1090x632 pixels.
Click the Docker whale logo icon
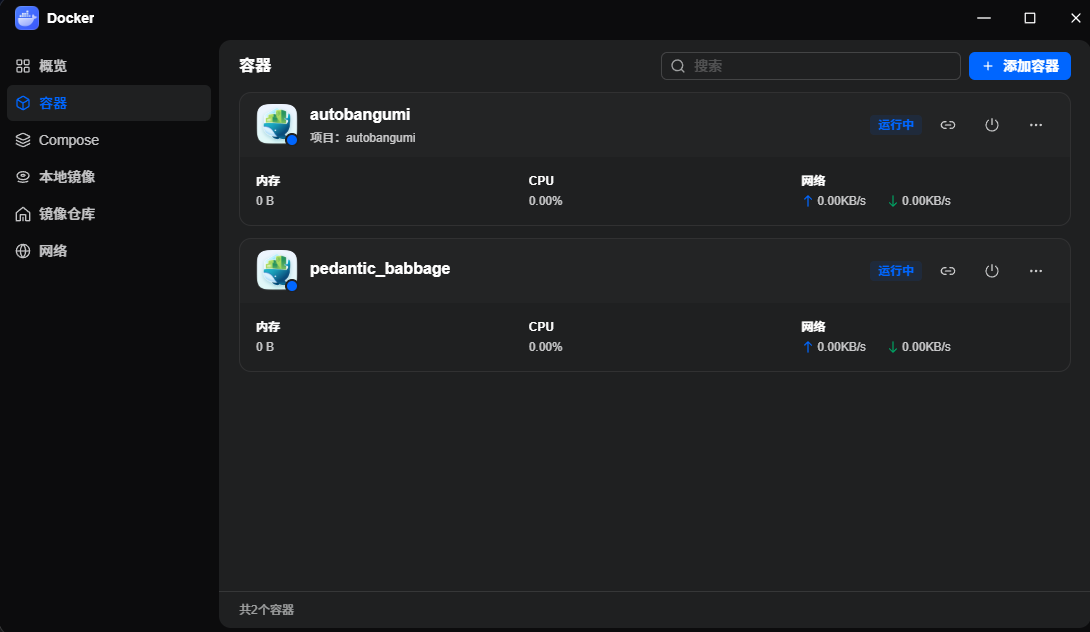tap(27, 18)
